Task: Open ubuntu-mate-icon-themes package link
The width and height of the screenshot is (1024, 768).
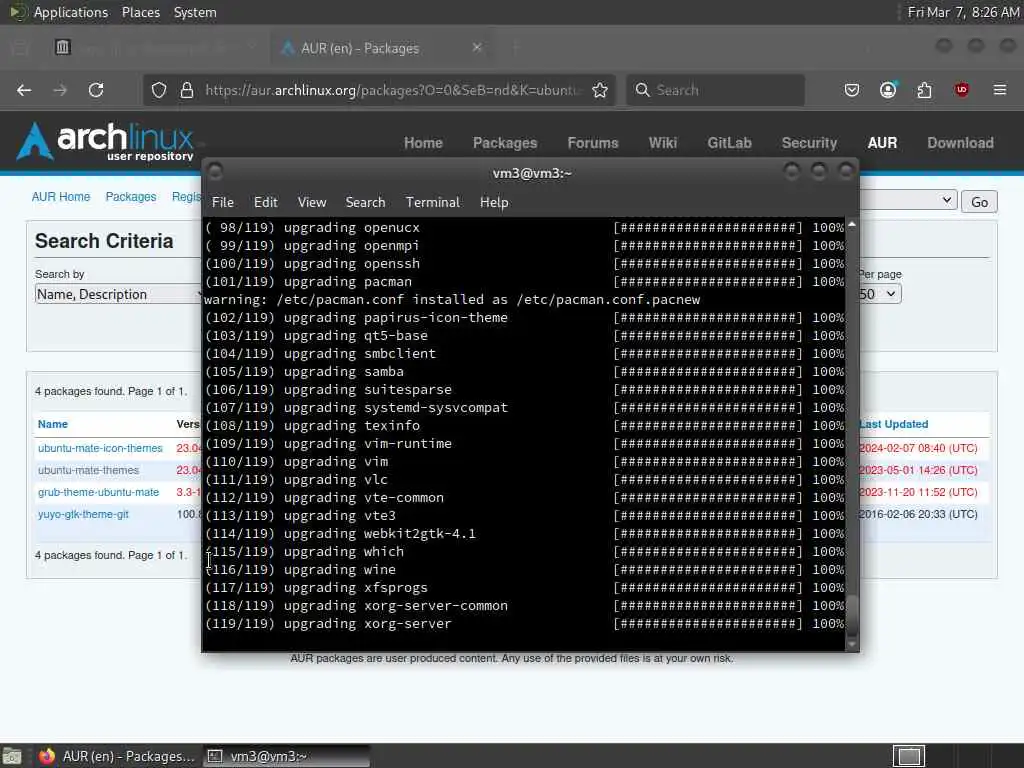Action: pos(100,448)
